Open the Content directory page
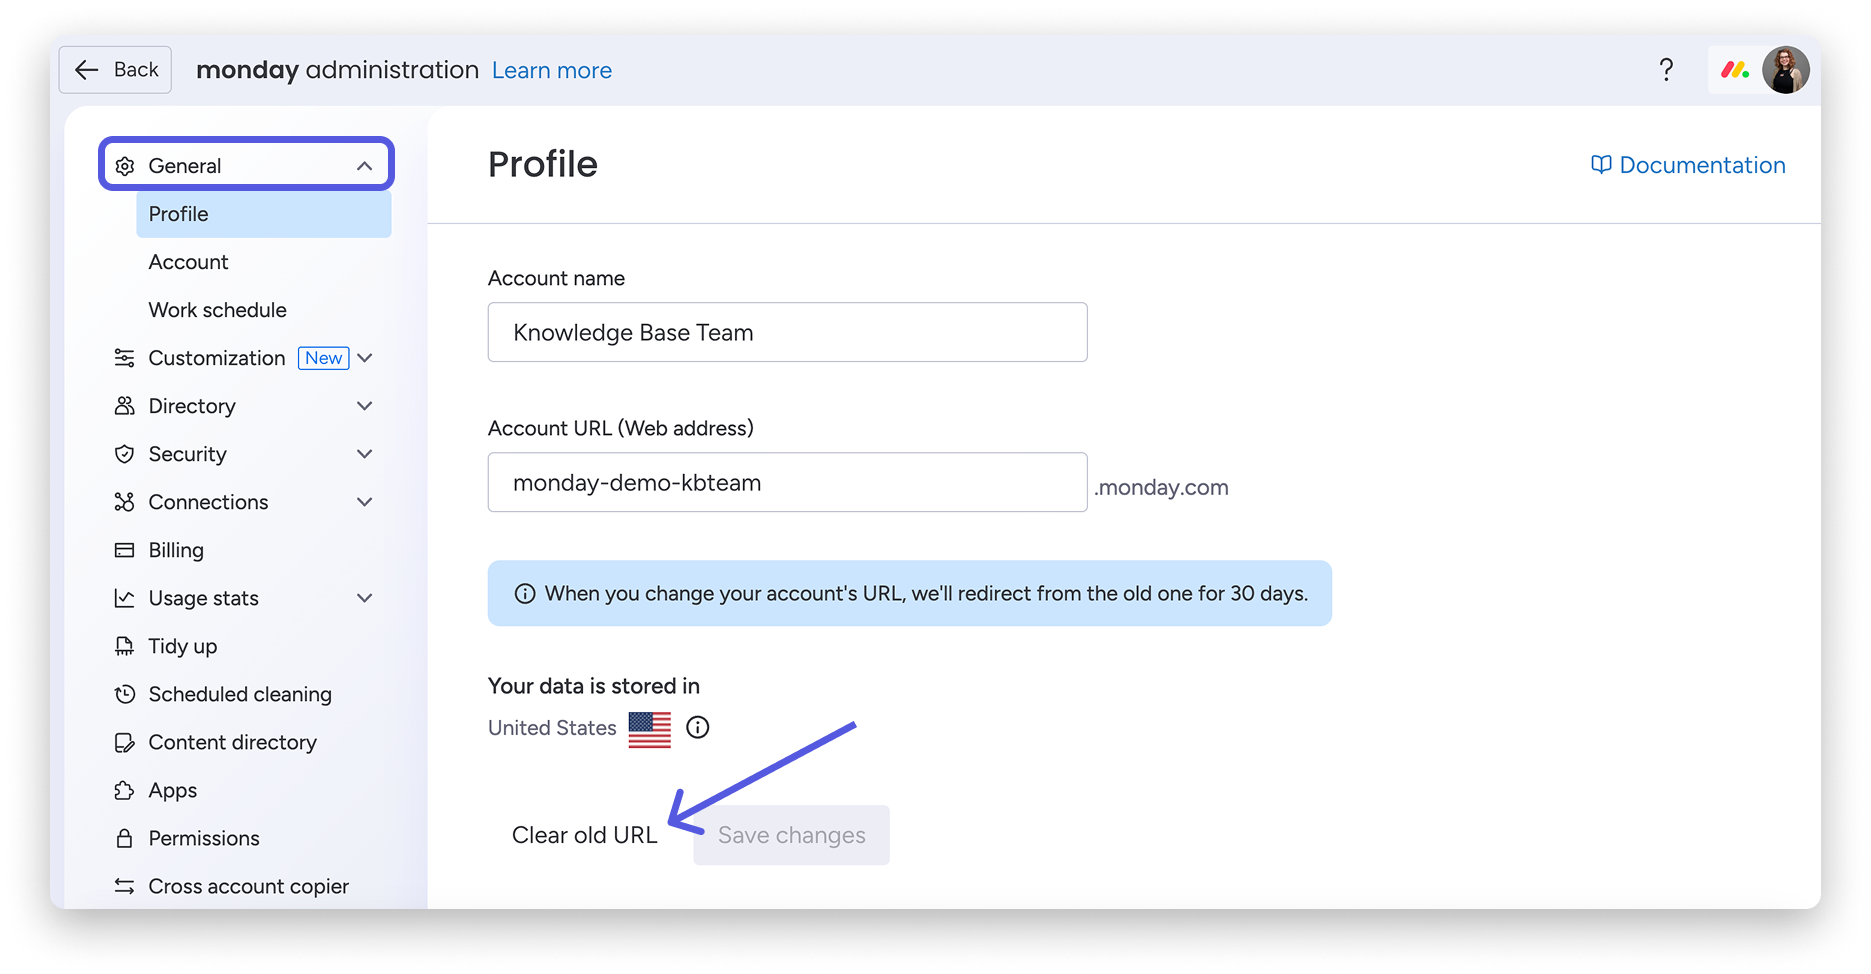The width and height of the screenshot is (1871, 974). [x=233, y=742]
